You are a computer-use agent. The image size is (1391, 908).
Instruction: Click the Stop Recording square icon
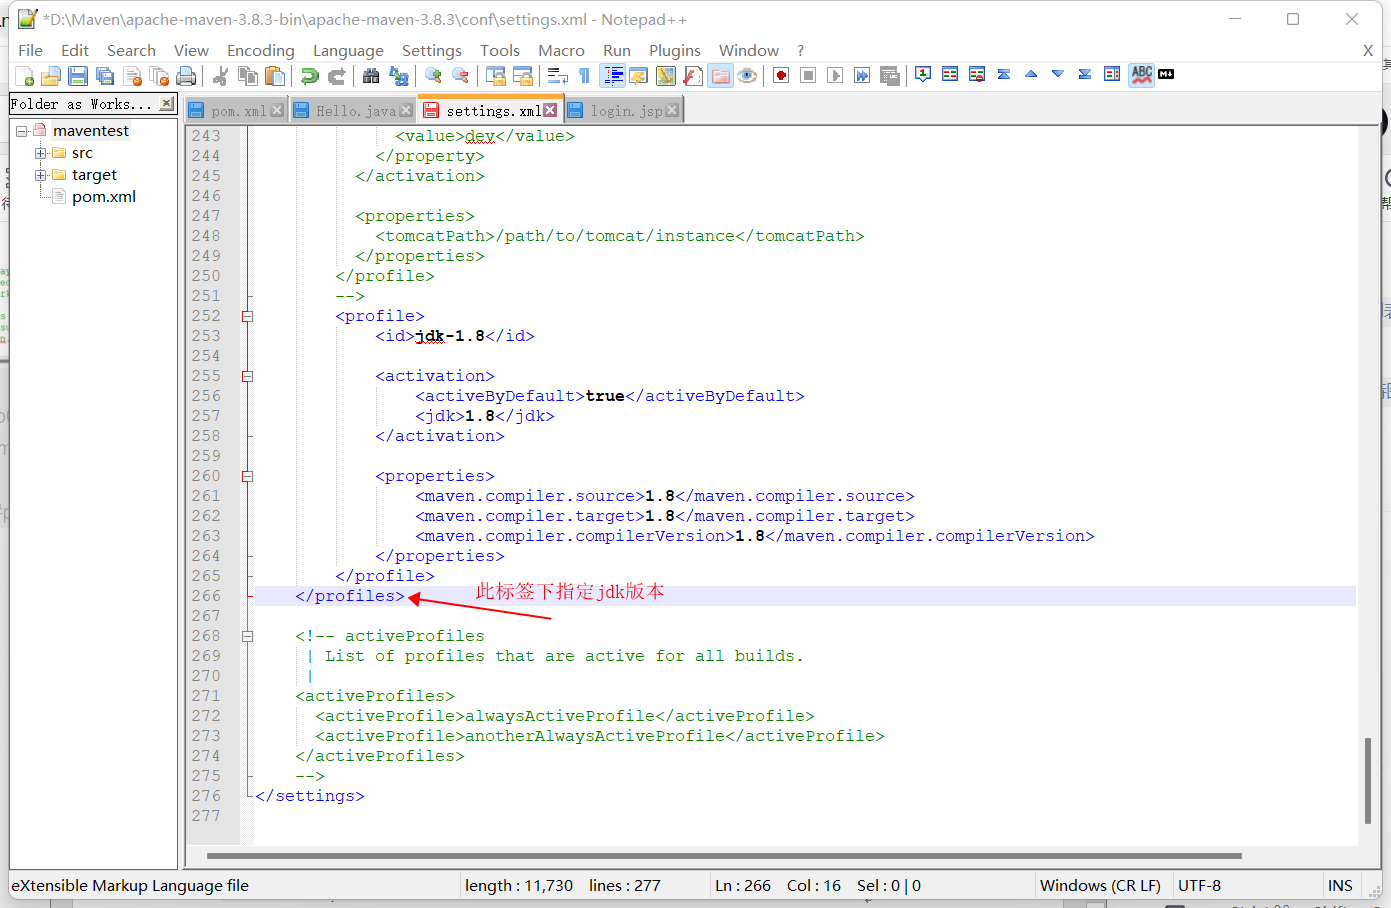point(808,76)
